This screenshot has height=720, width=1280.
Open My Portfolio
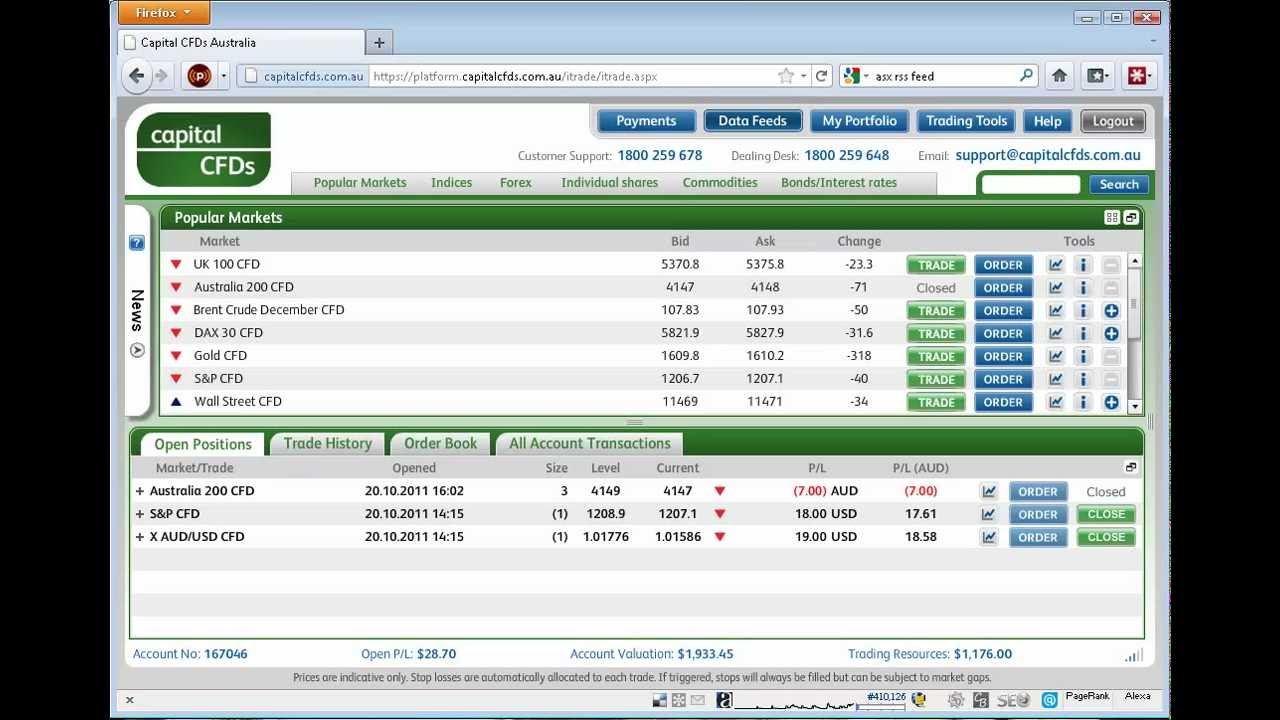coord(859,121)
